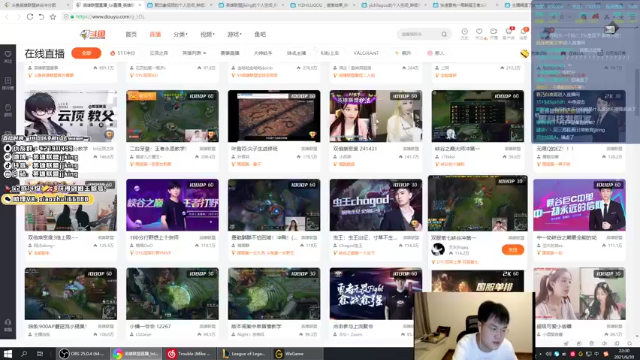Click the taskbar search icon

[24, 354]
